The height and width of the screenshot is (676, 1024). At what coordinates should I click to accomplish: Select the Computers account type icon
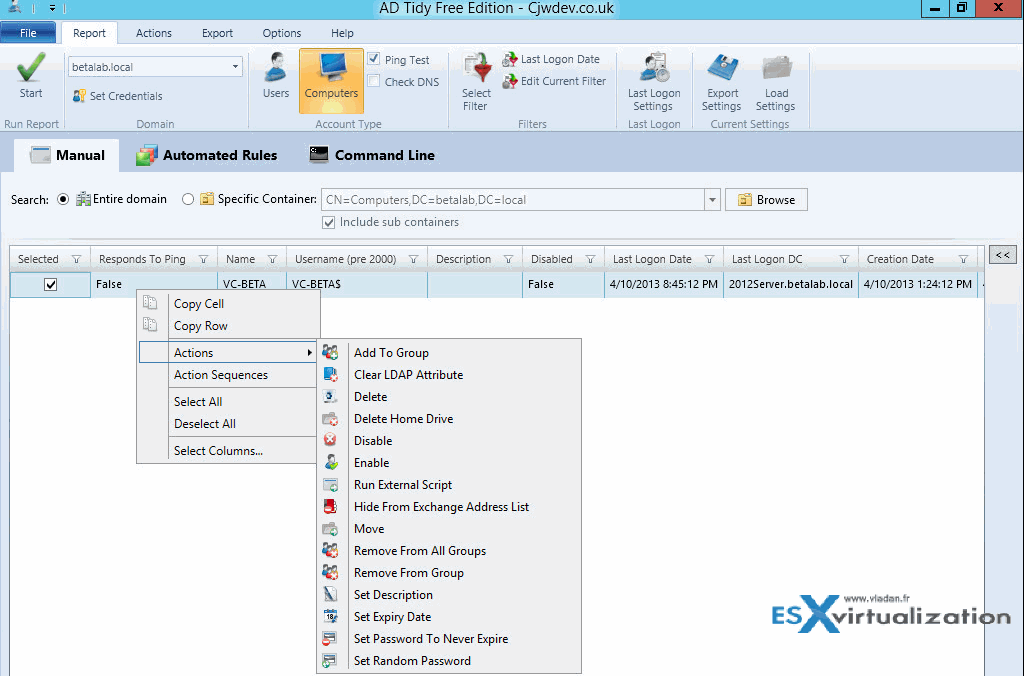pos(332,67)
